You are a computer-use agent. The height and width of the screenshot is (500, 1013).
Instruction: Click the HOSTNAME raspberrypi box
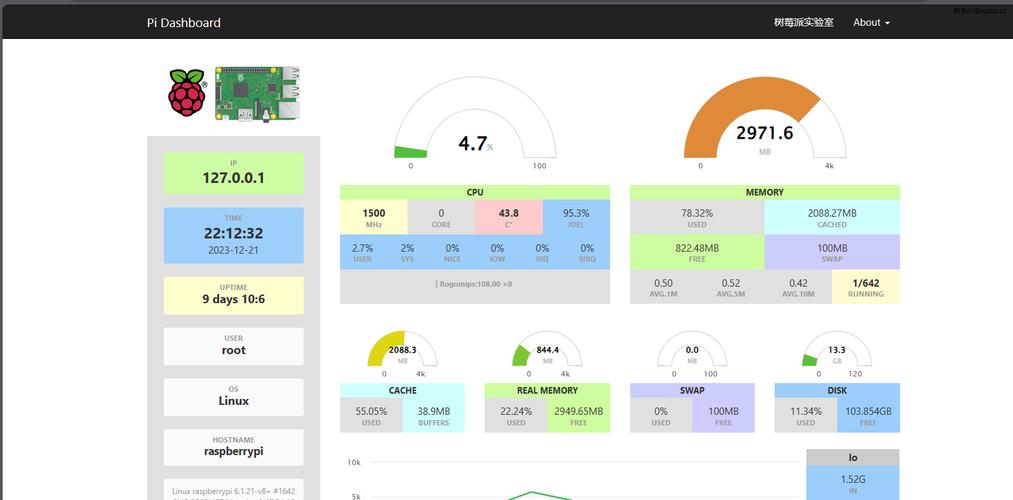pos(233,447)
